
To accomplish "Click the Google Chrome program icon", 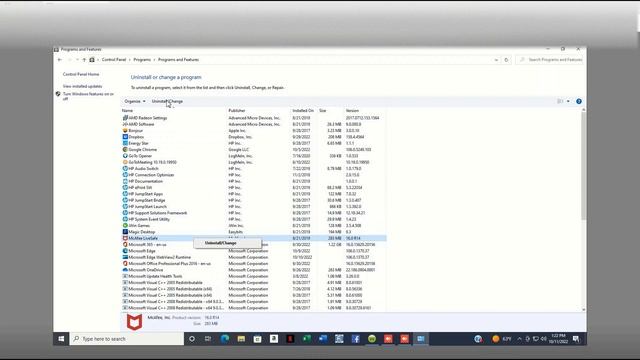I will (x=125, y=149).
